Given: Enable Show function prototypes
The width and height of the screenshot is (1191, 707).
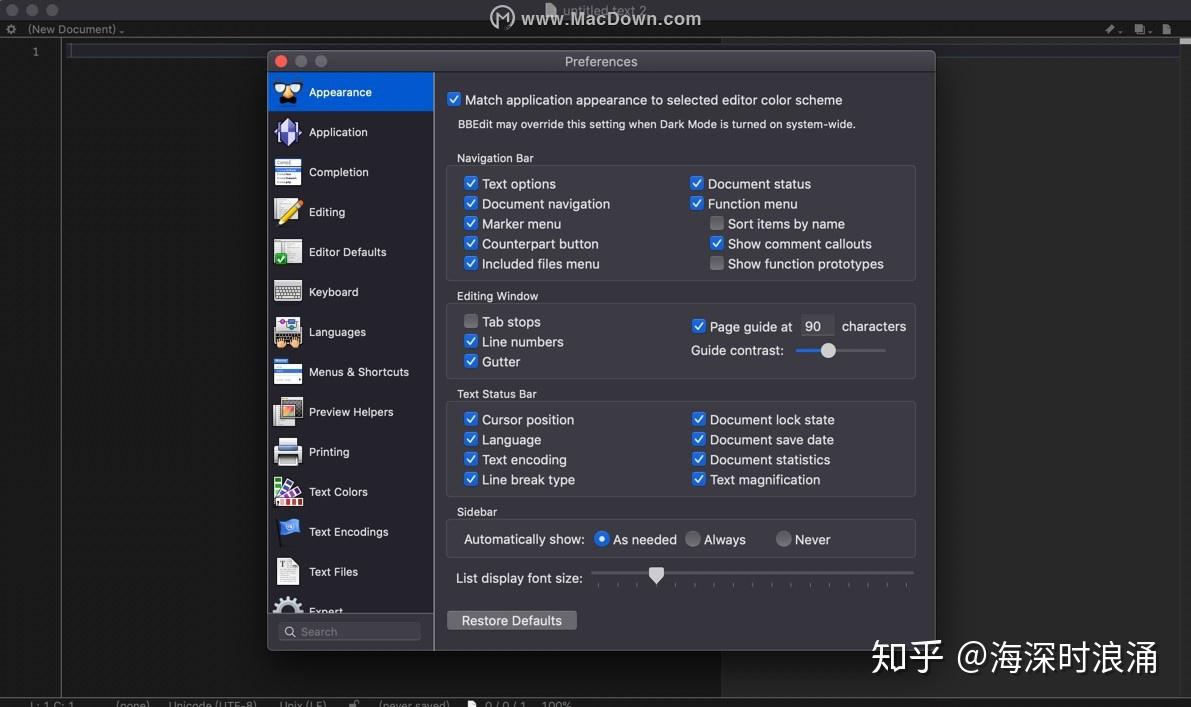Looking at the screenshot, I should click(717, 263).
